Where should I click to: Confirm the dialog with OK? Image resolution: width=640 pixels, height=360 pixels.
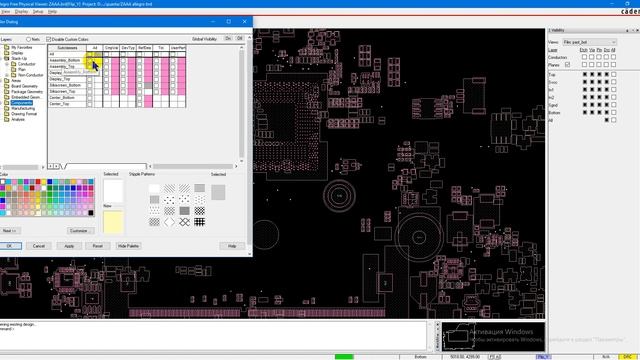pyautogui.click(x=9, y=246)
